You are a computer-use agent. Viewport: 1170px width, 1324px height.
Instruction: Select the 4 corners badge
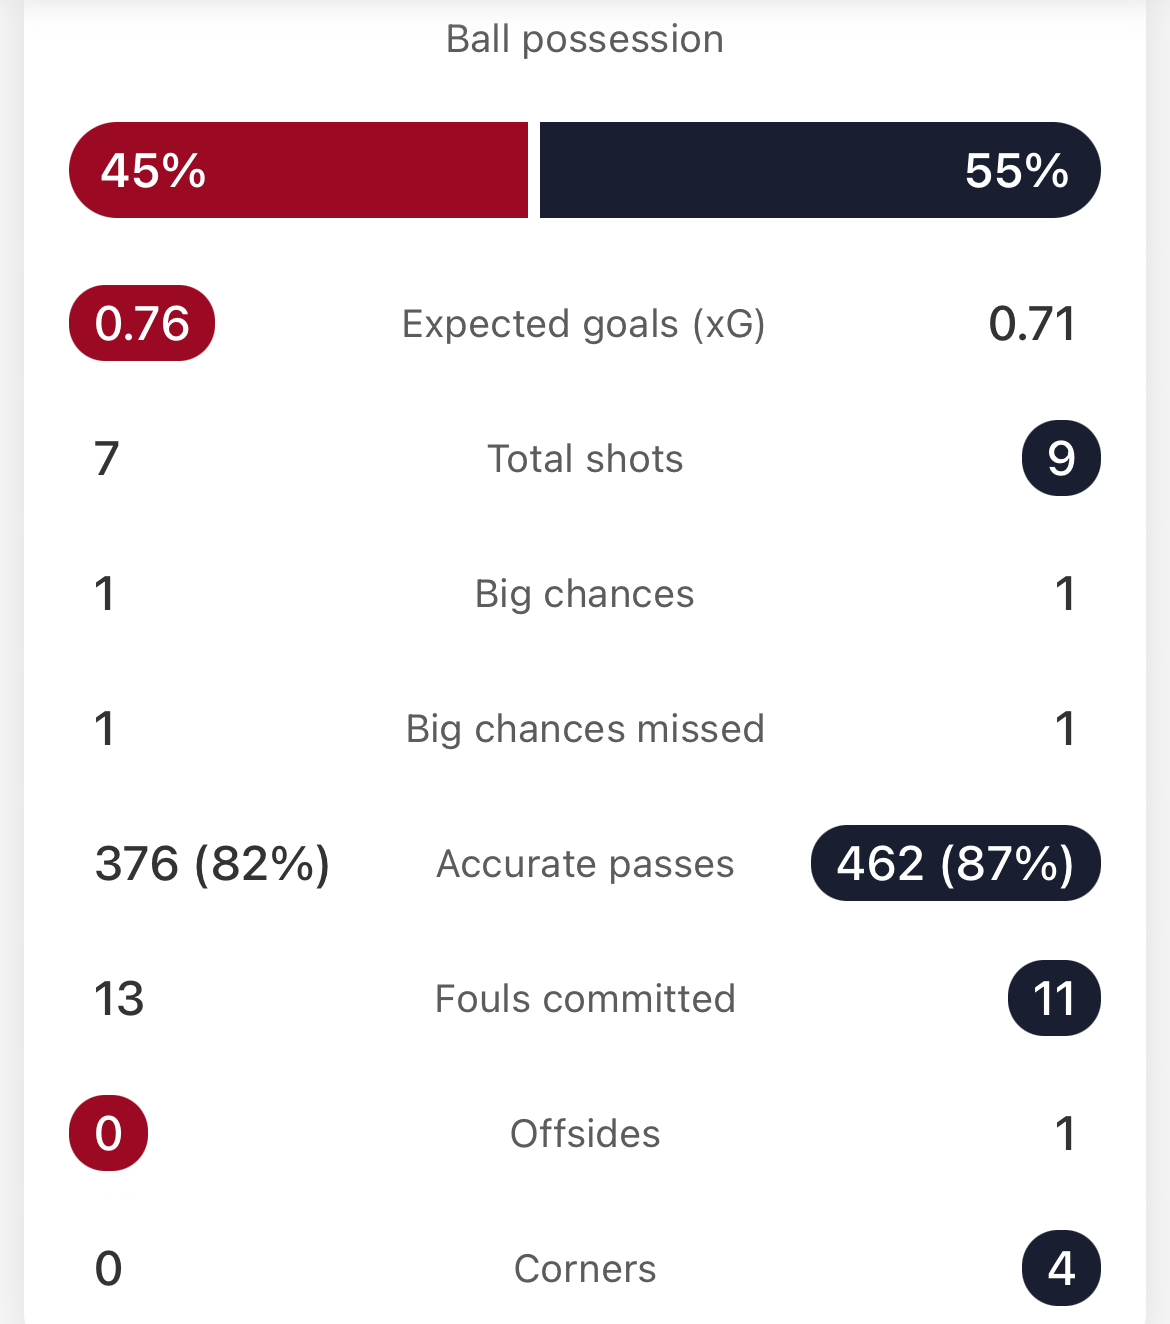(1061, 1268)
